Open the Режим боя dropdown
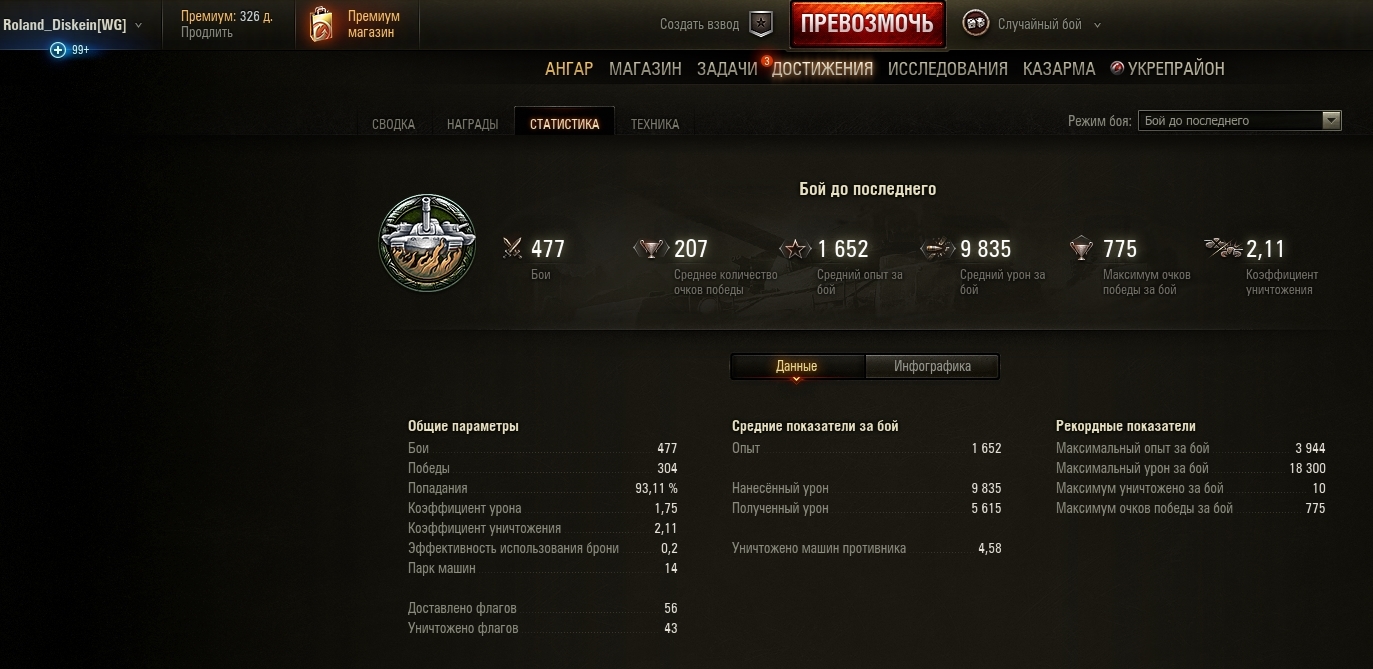The image size is (1373, 669). tap(1240, 121)
